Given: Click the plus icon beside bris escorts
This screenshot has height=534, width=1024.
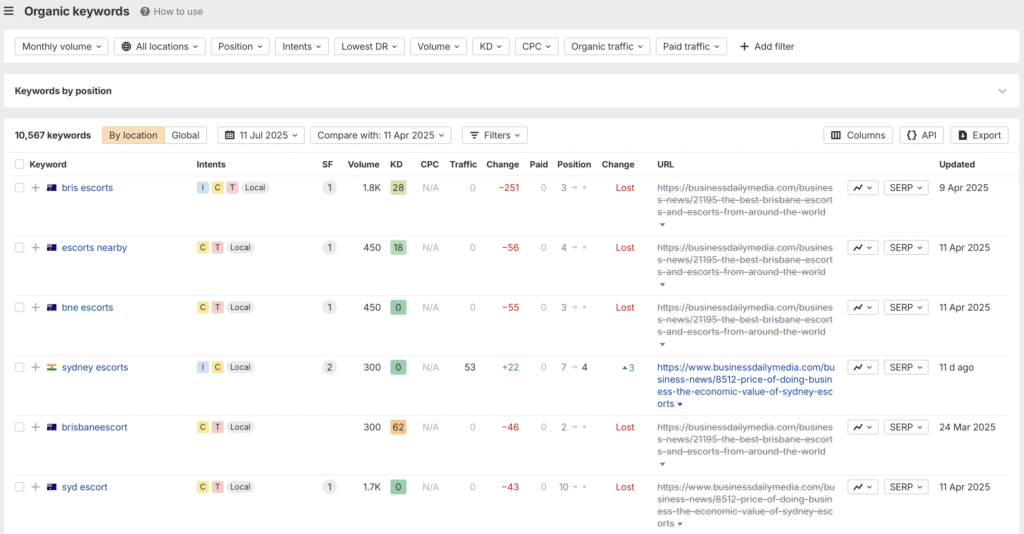Looking at the screenshot, I should point(35,187).
